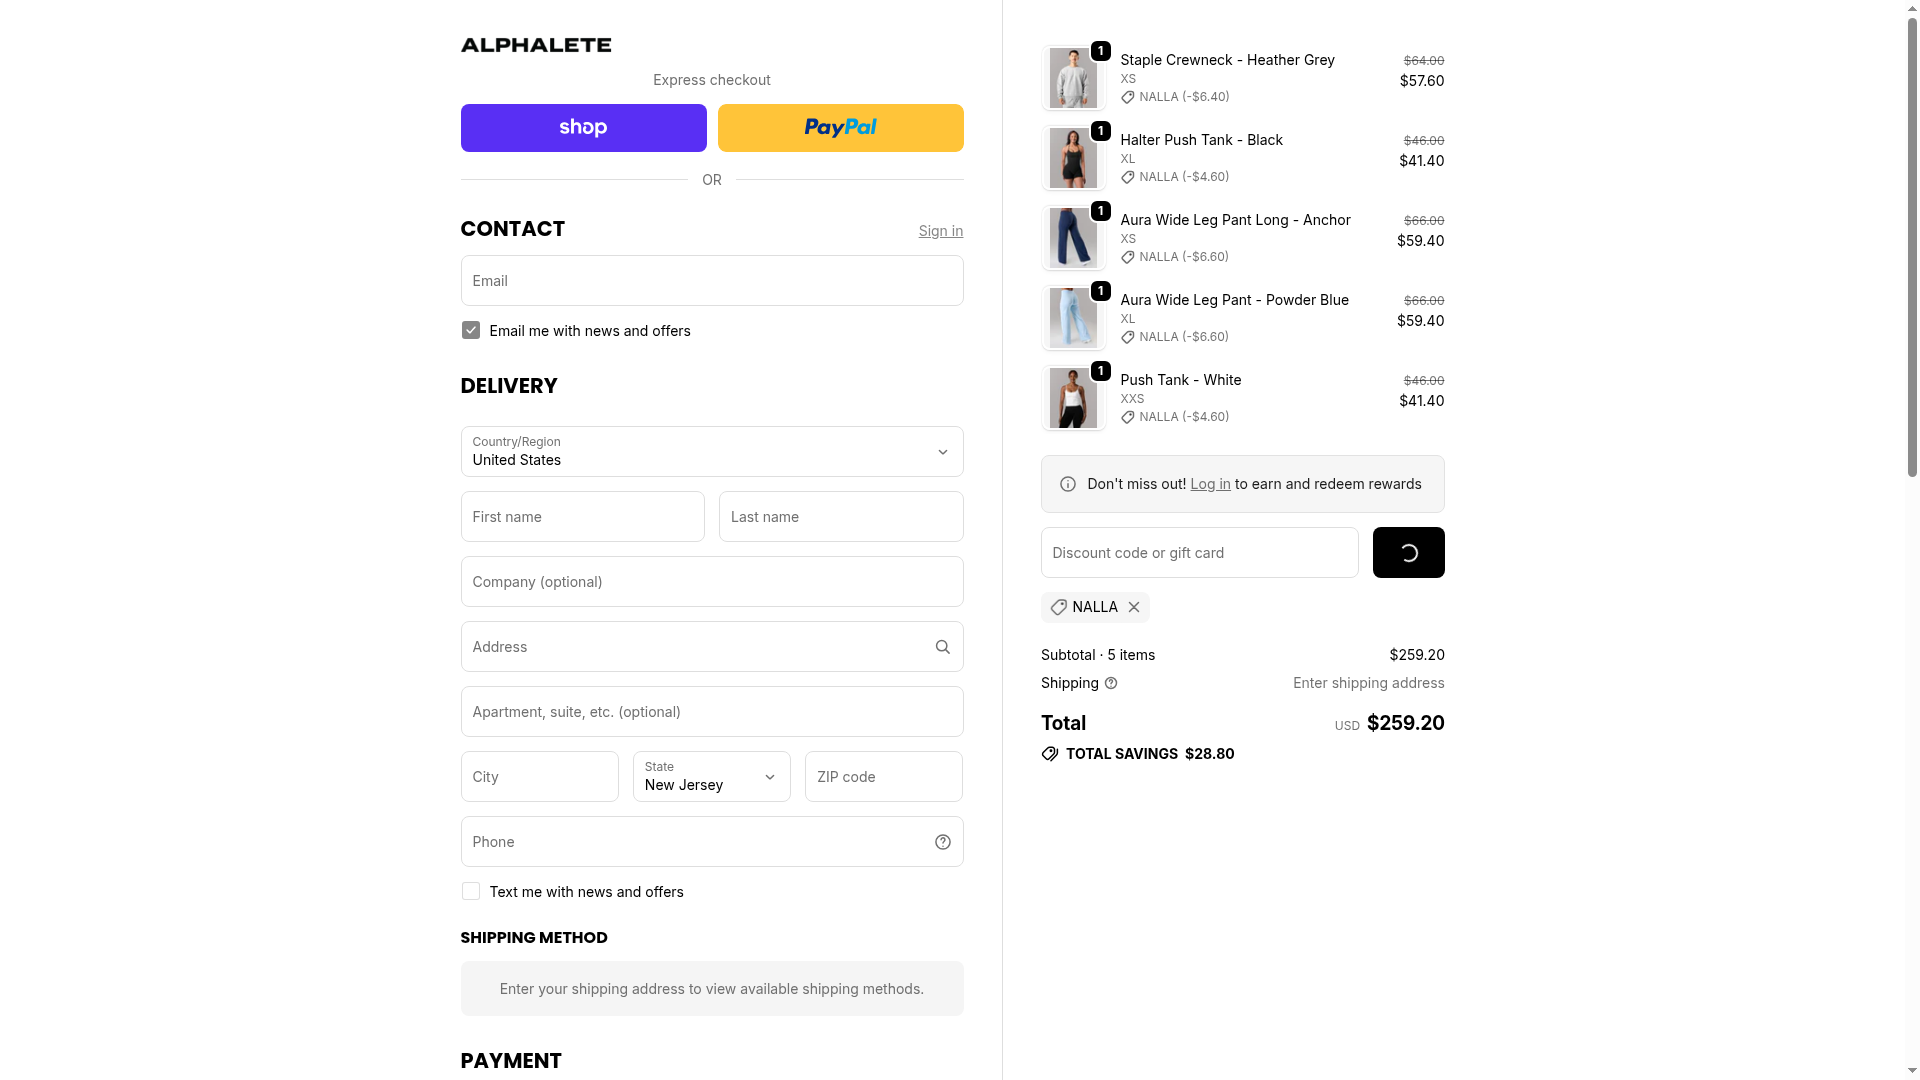Viewport: 1920px width, 1080px height.
Task: Remove the NALLA discount code
Action: click(x=1134, y=607)
